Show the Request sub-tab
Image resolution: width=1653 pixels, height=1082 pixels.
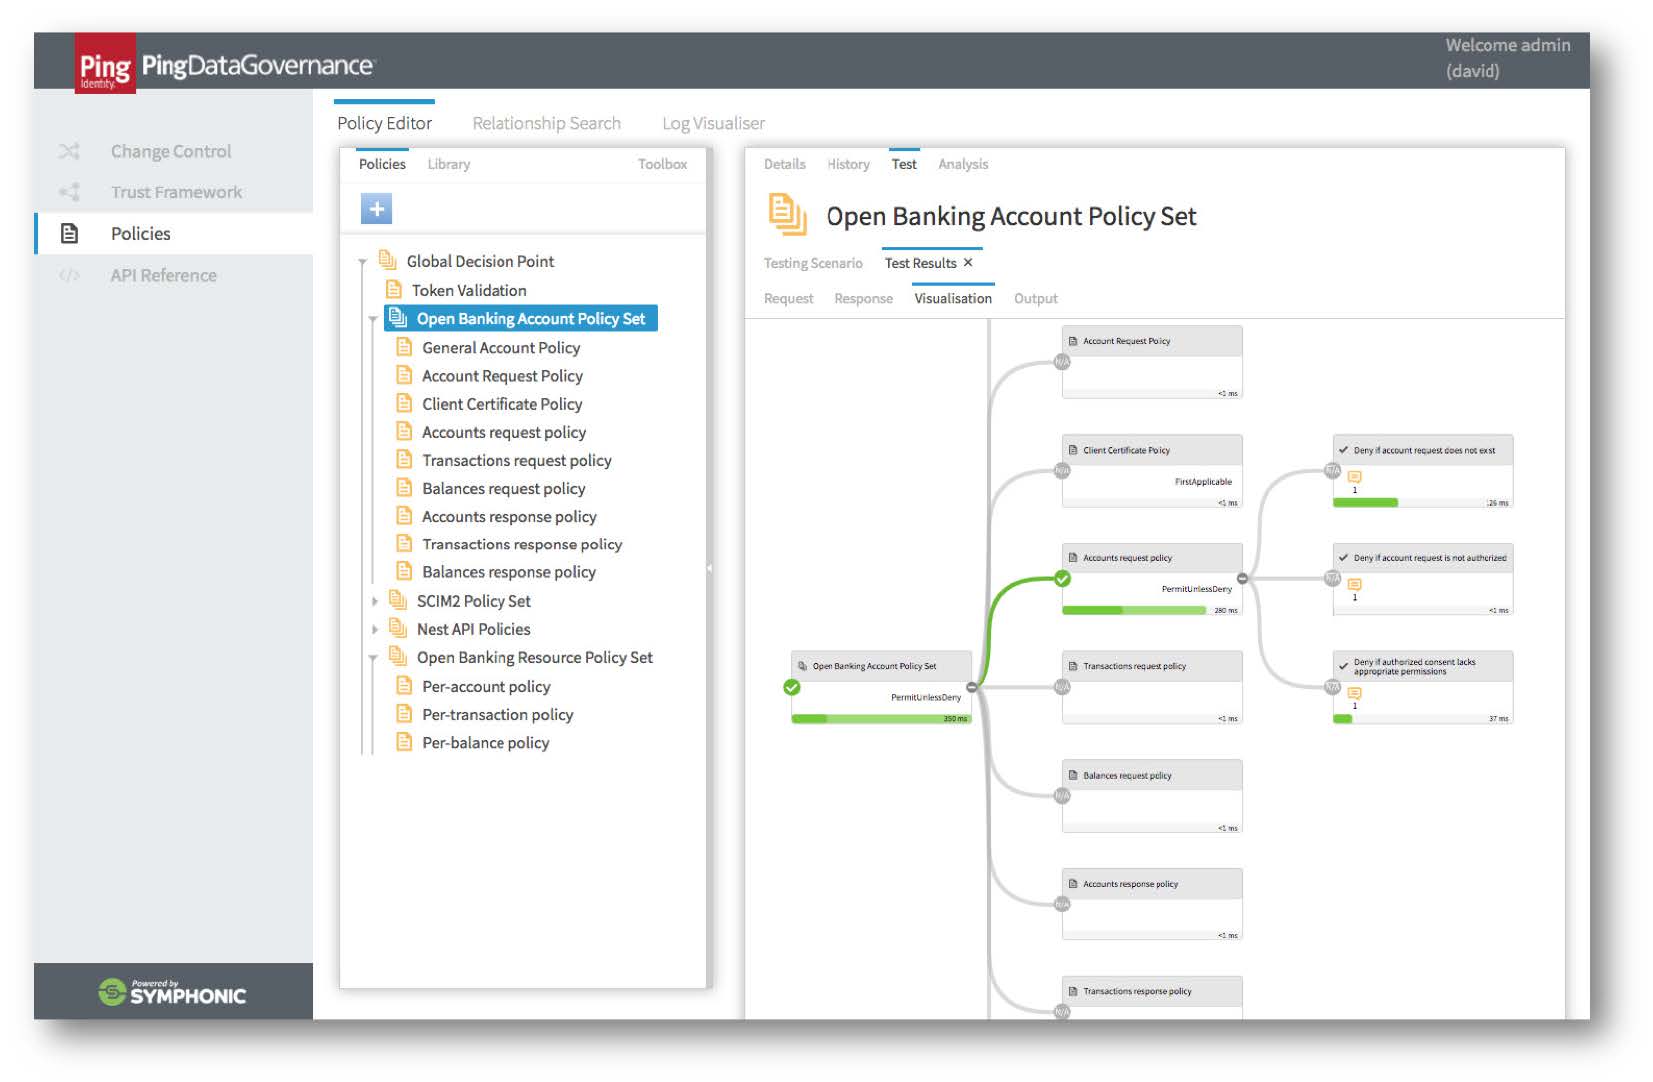[x=788, y=298]
